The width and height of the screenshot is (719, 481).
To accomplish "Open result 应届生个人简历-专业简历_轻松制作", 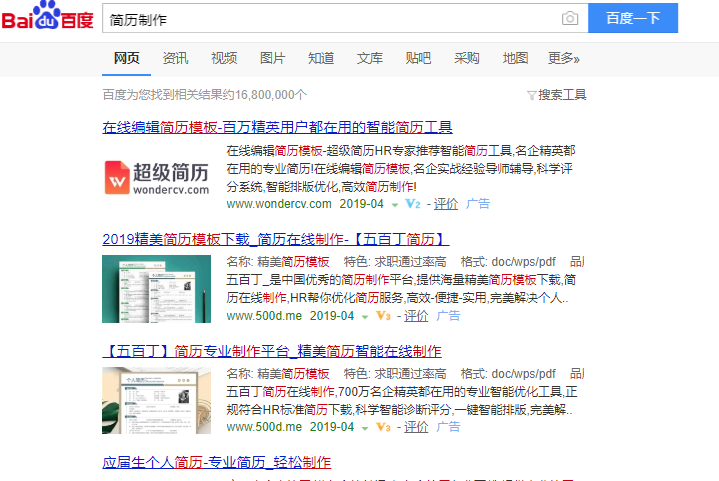I will pos(216,463).
